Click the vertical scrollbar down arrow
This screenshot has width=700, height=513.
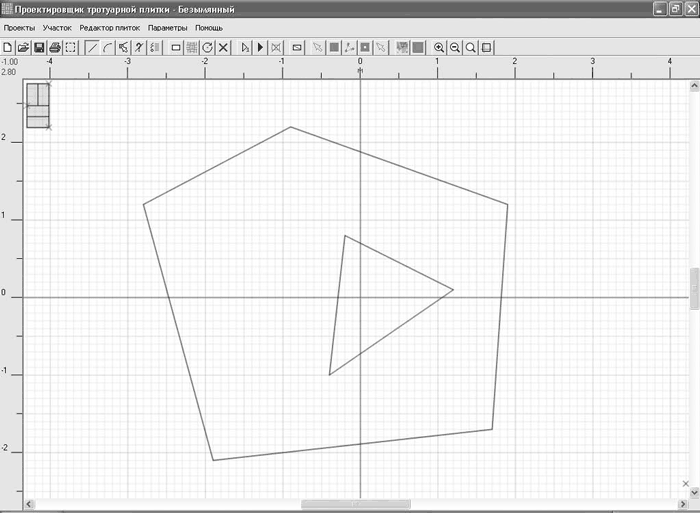tap(694, 492)
